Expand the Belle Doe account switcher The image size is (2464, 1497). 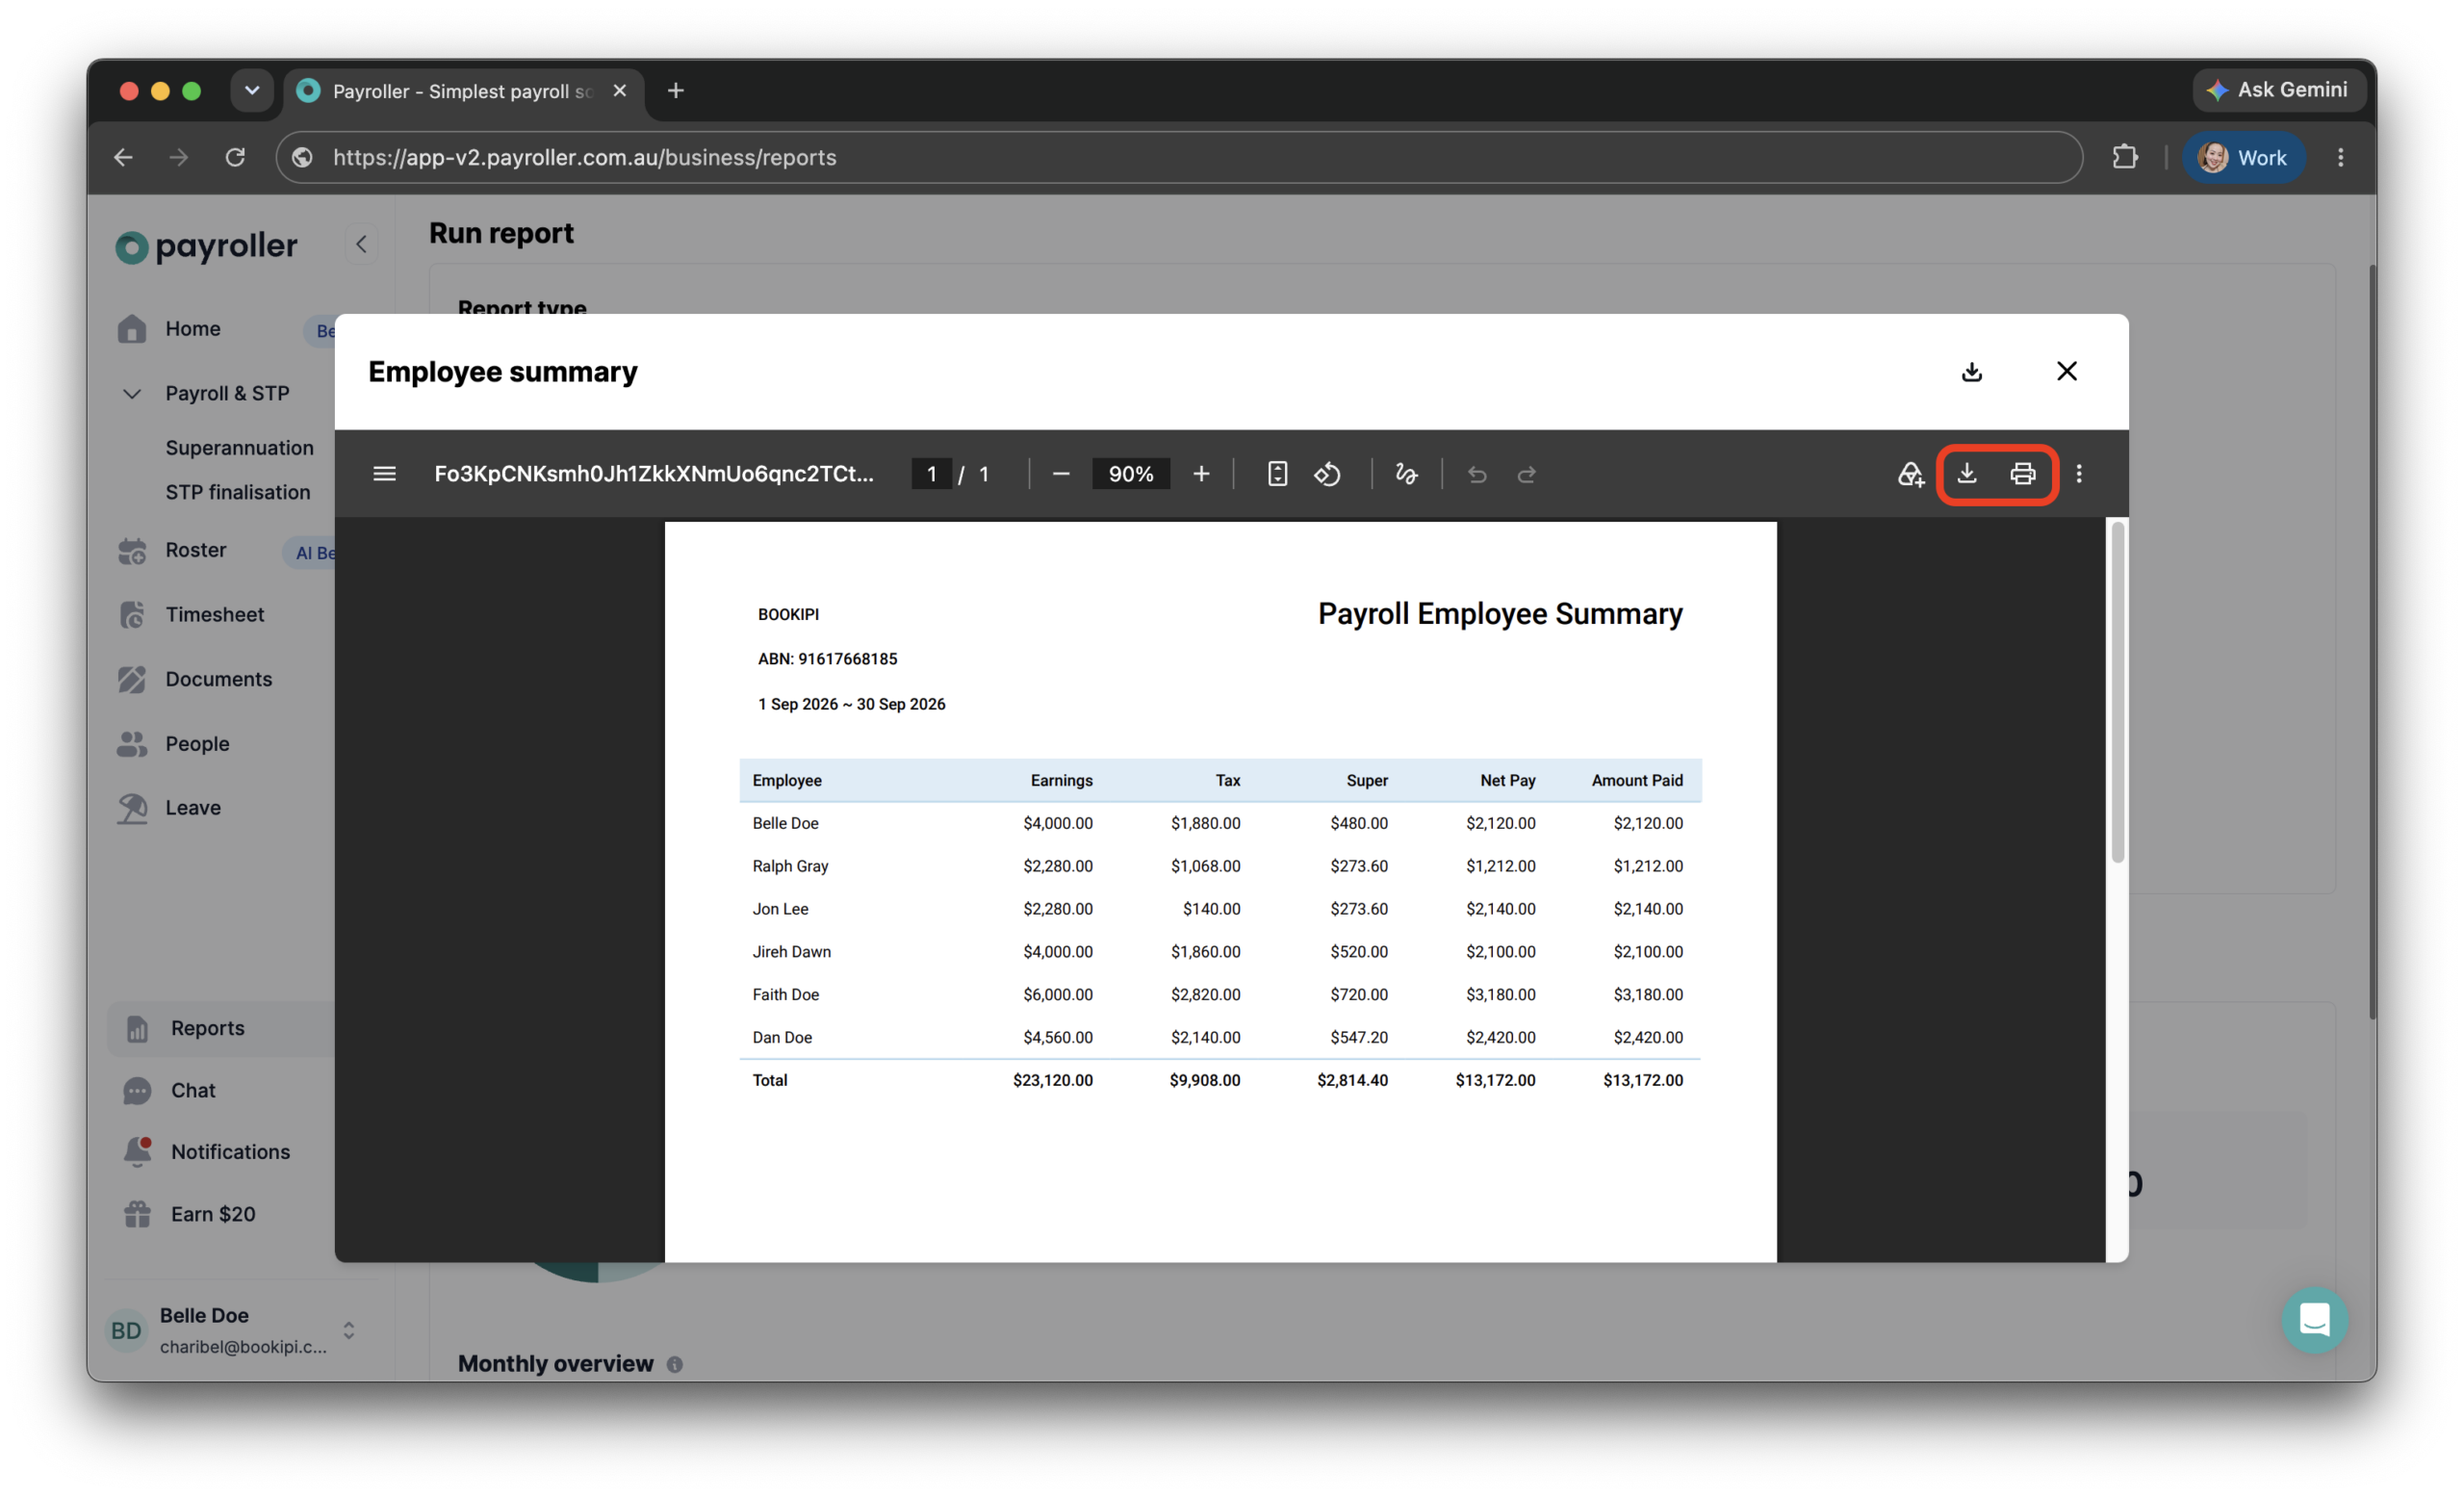349,1330
